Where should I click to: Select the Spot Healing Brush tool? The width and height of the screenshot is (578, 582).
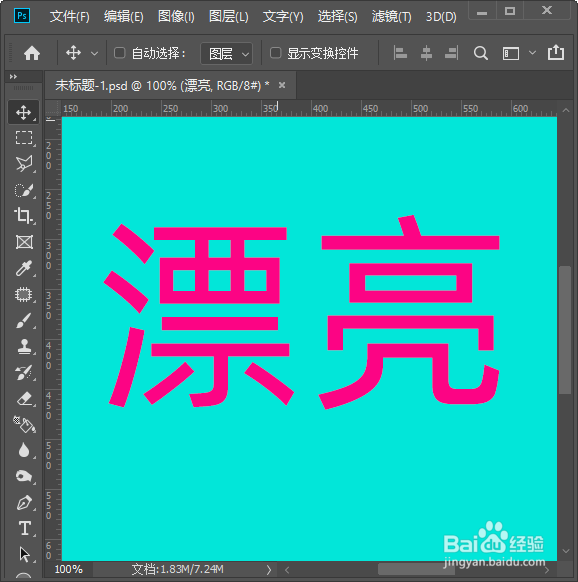(24, 294)
